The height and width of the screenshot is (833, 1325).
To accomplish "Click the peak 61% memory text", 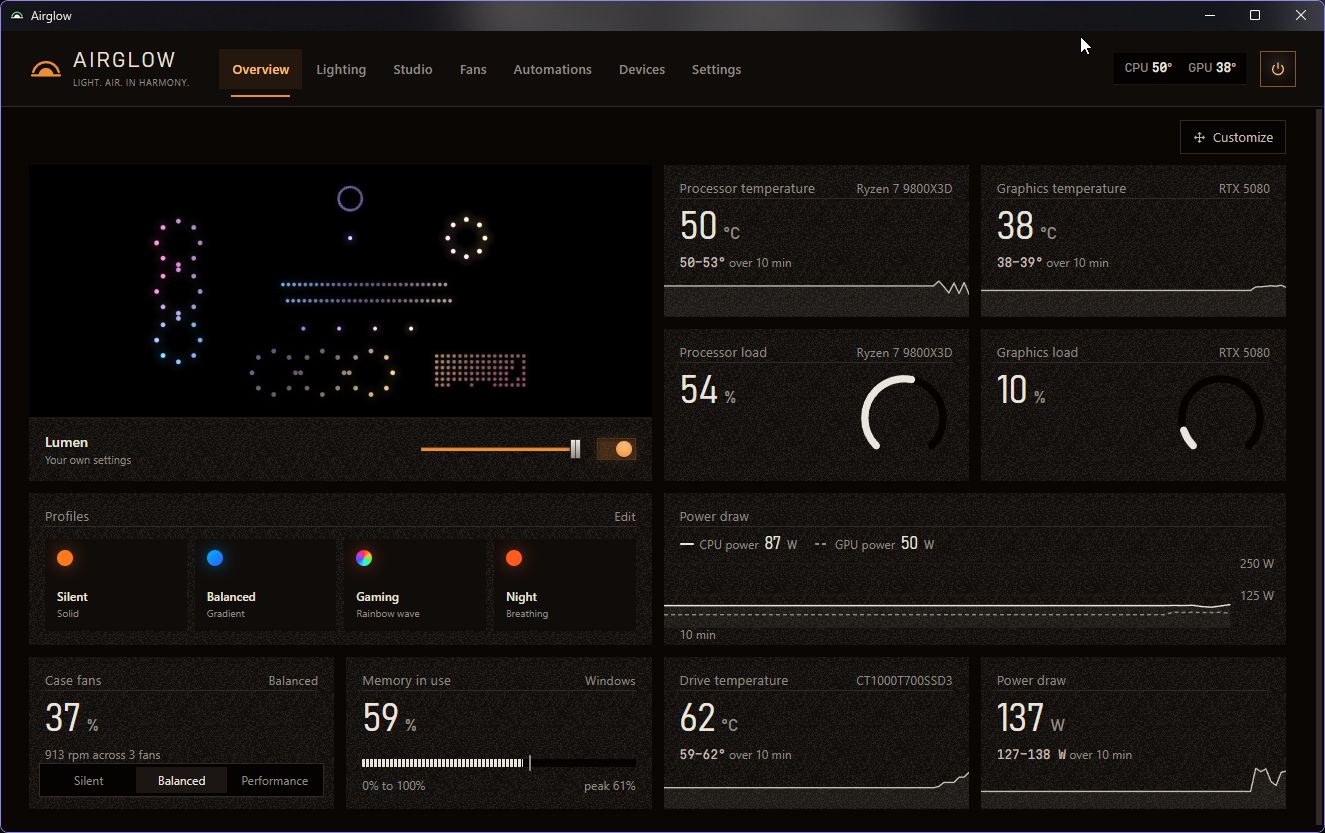I will click(x=610, y=786).
